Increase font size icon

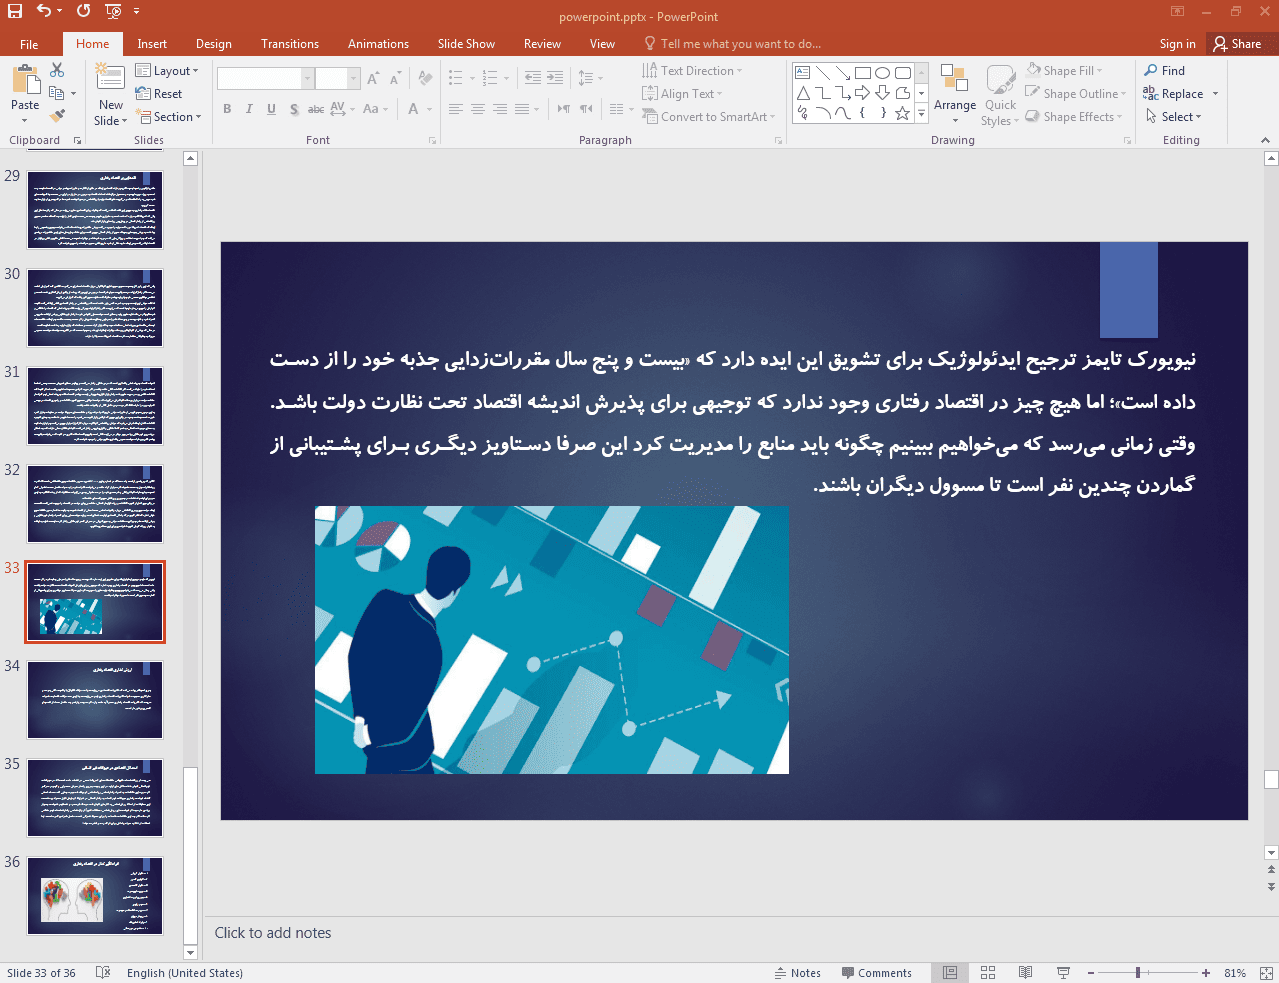(373, 78)
